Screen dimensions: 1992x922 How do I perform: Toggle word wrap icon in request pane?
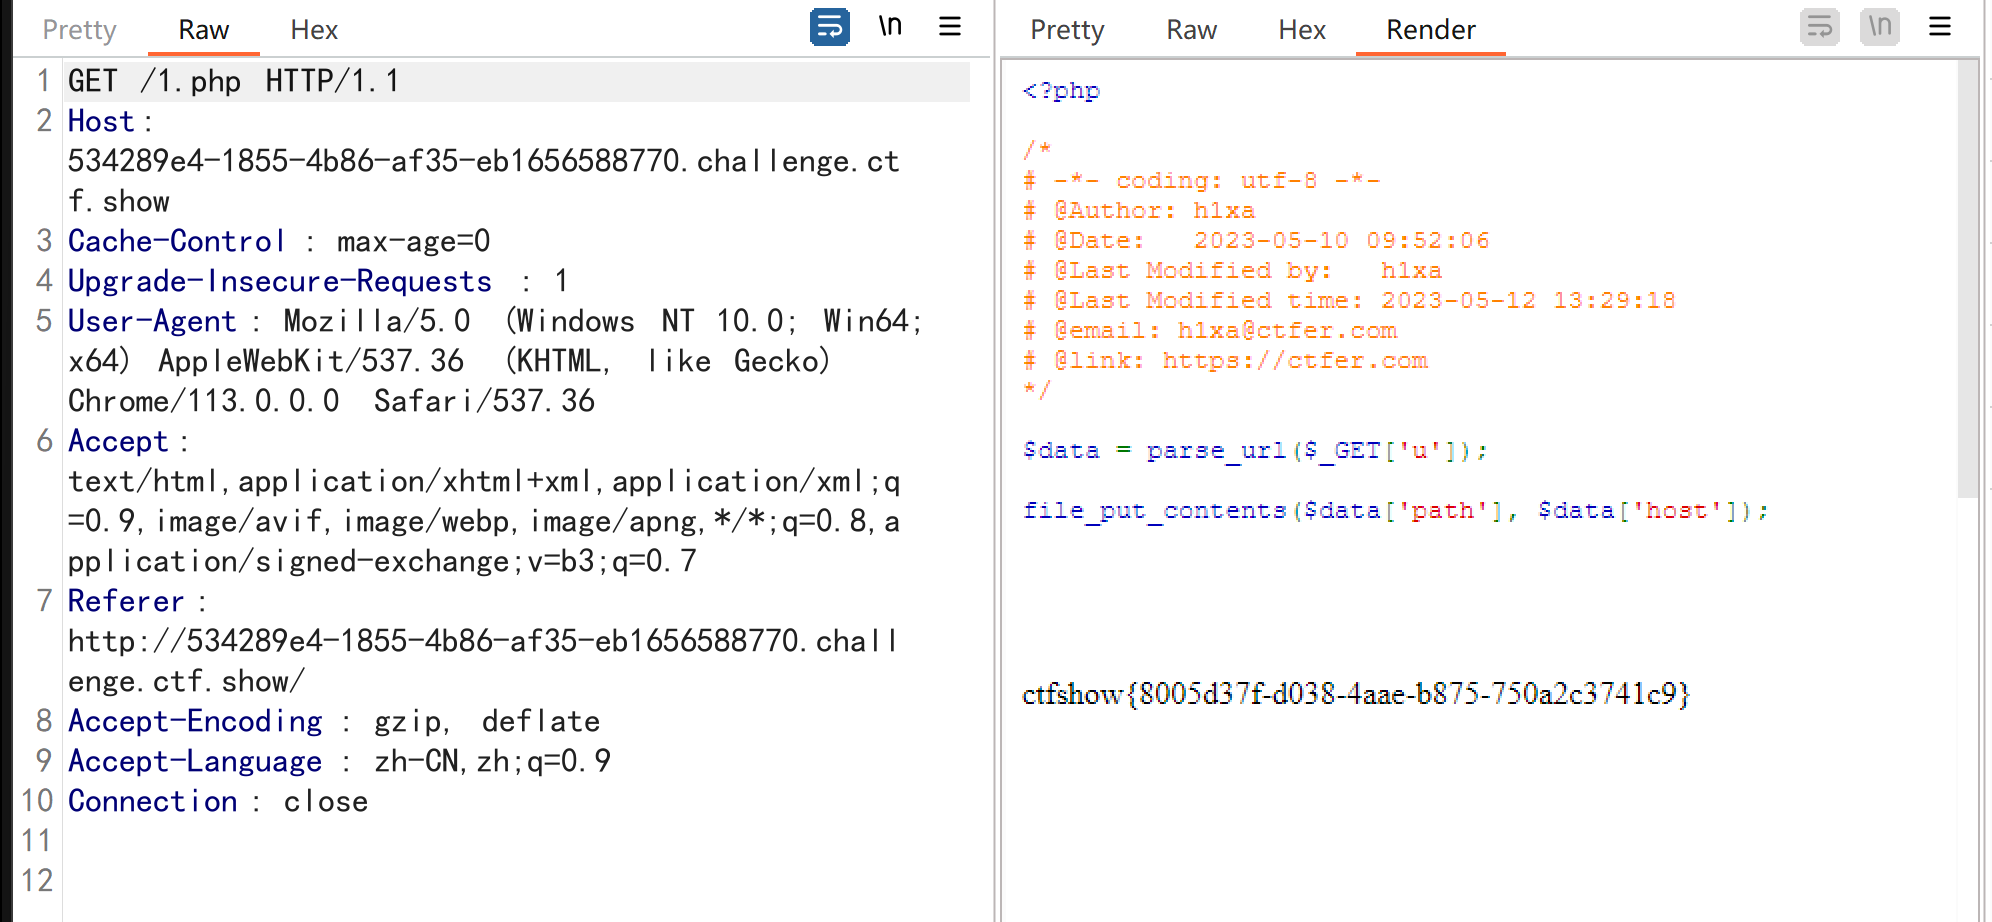[829, 27]
